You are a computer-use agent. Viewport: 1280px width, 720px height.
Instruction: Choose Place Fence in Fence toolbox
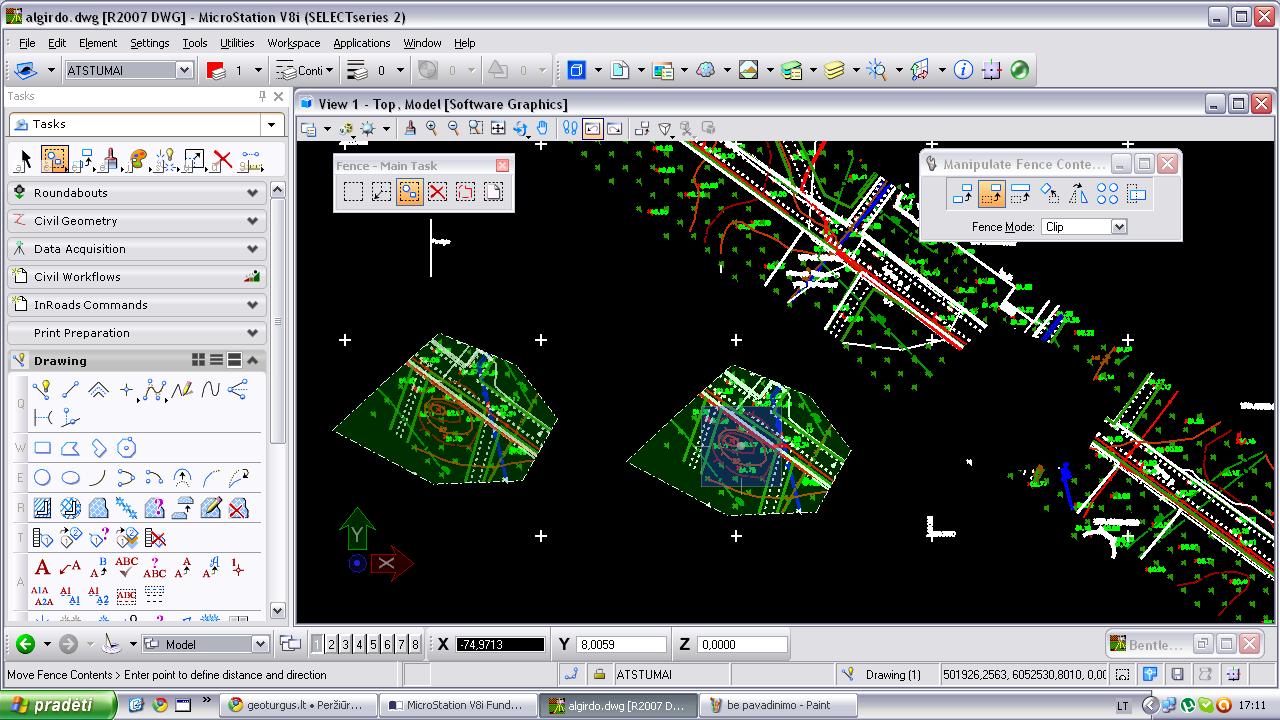point(353,192)
